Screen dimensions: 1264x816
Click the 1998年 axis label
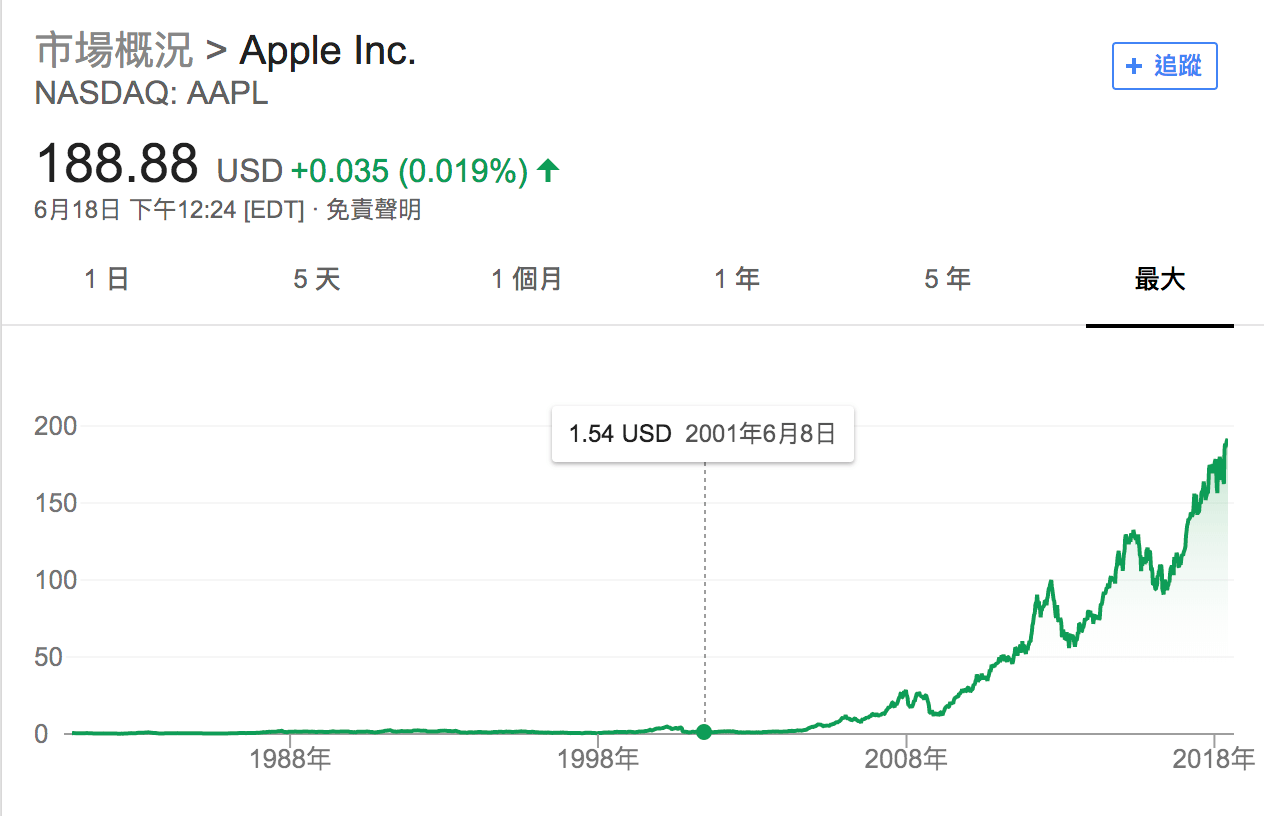(597, 760)
